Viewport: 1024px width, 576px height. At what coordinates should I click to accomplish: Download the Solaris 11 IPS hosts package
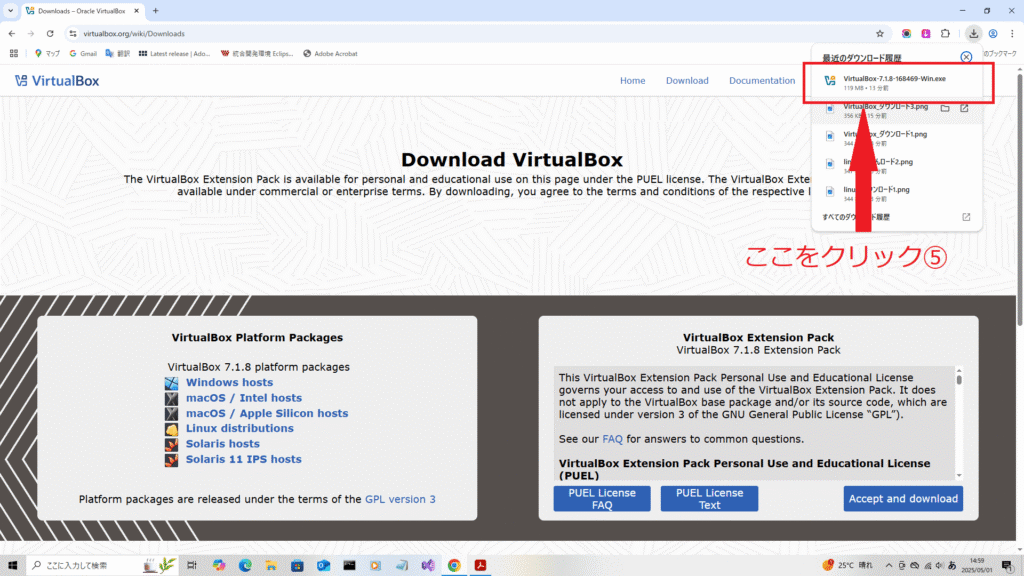244,459
